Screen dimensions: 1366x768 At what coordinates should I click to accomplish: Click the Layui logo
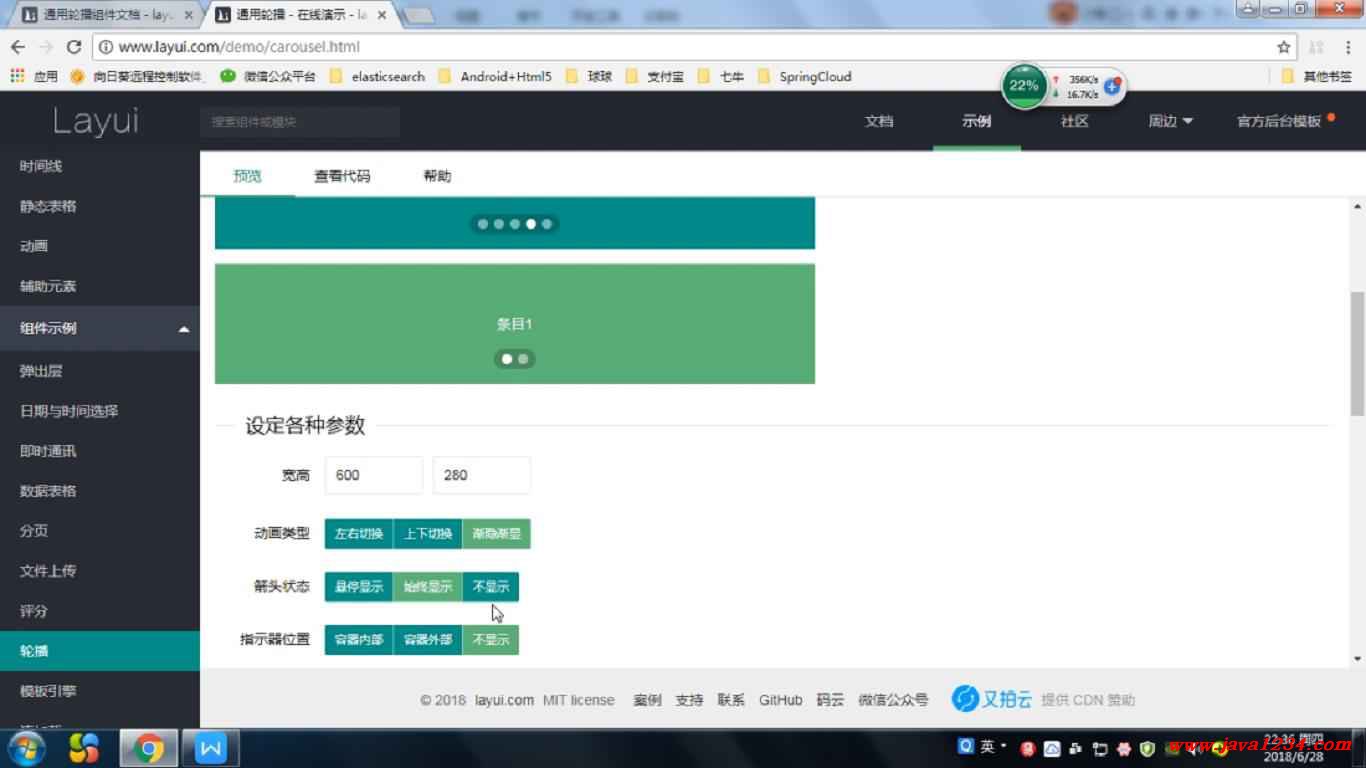pyautogui.click(x=96, y=121)
